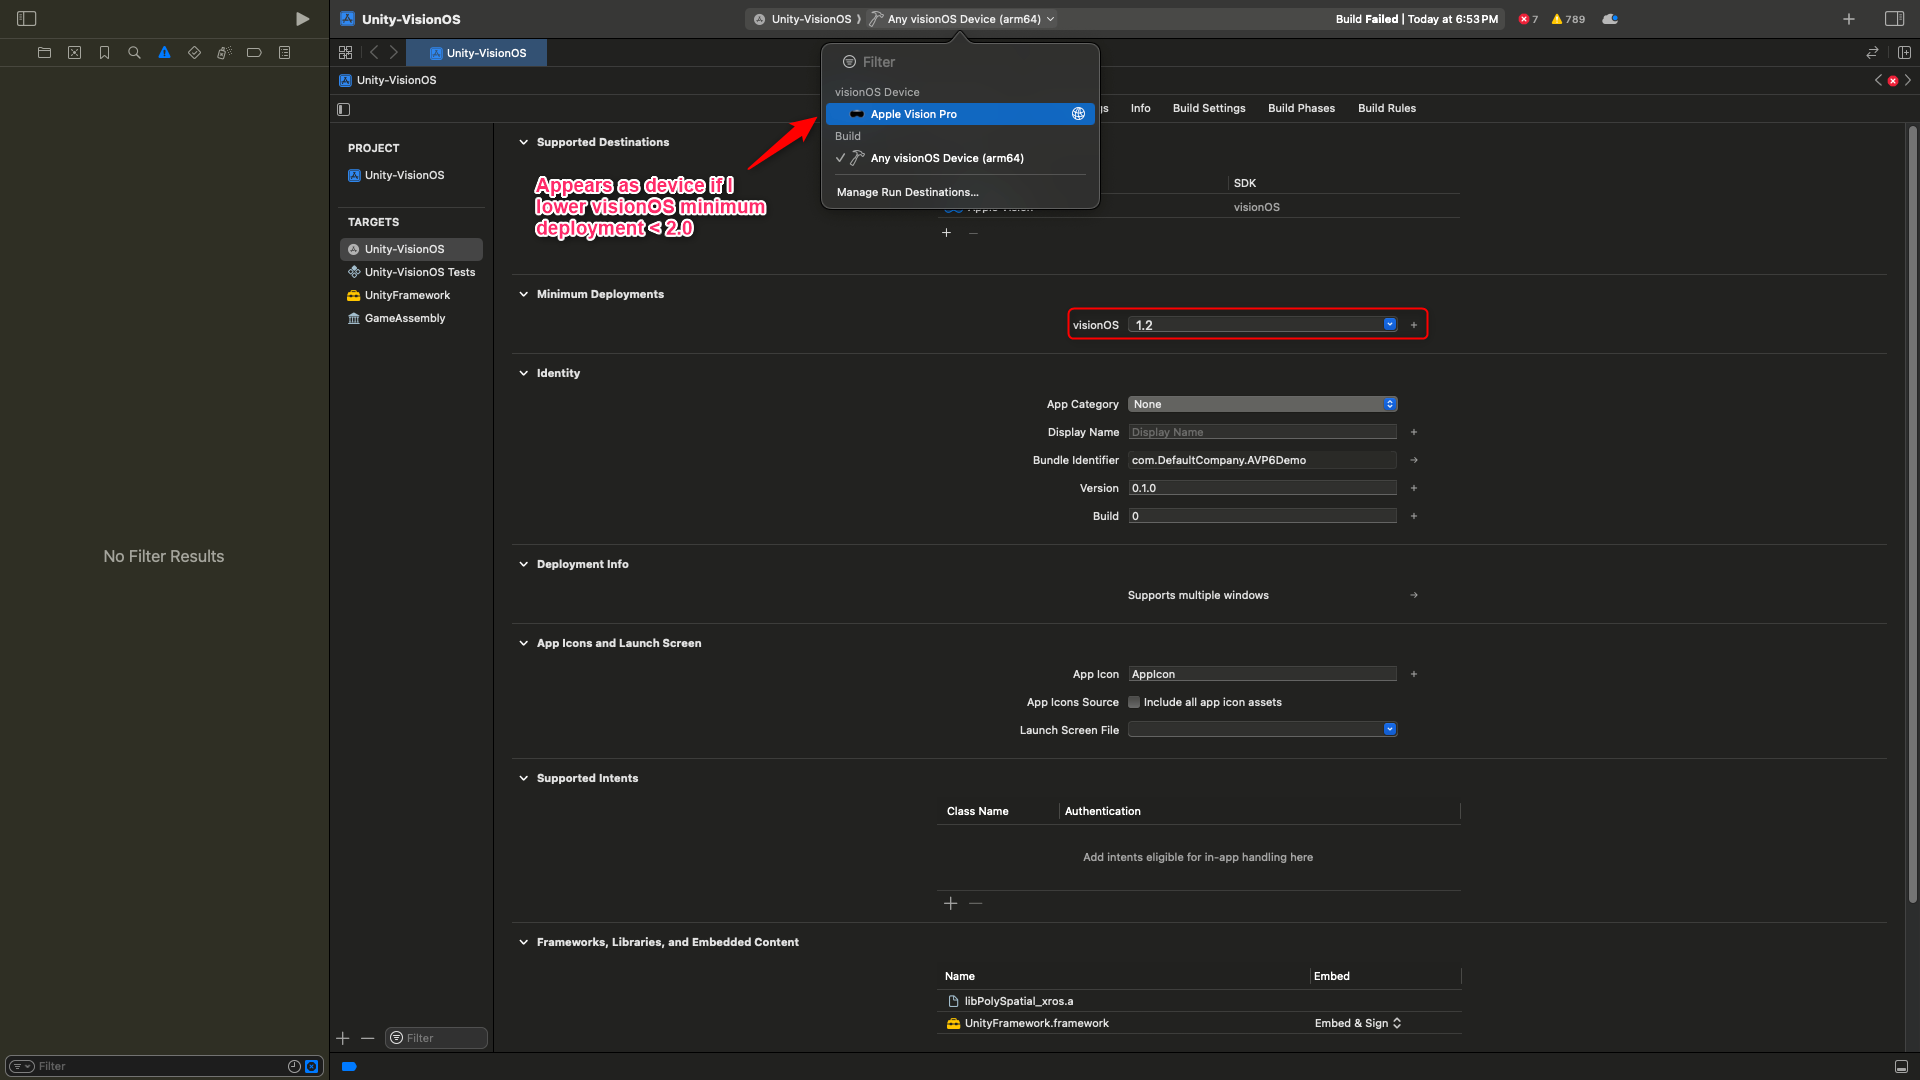Open the Issue navigator warning icon
1920x1080 pixels.
pos(164,53)
